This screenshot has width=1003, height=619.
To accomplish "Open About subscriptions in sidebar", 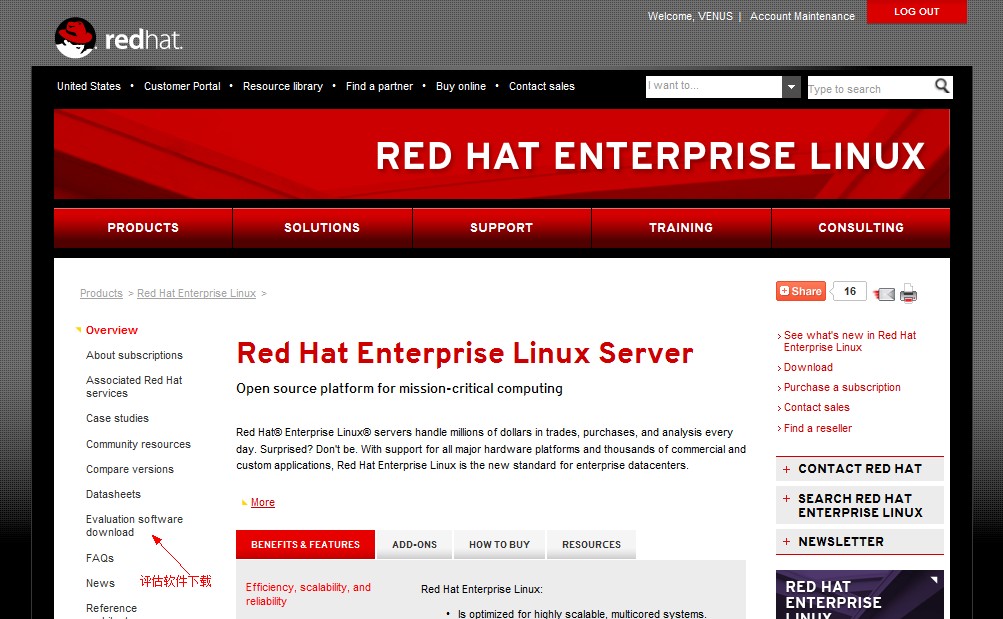I will (x=134, y=355).
